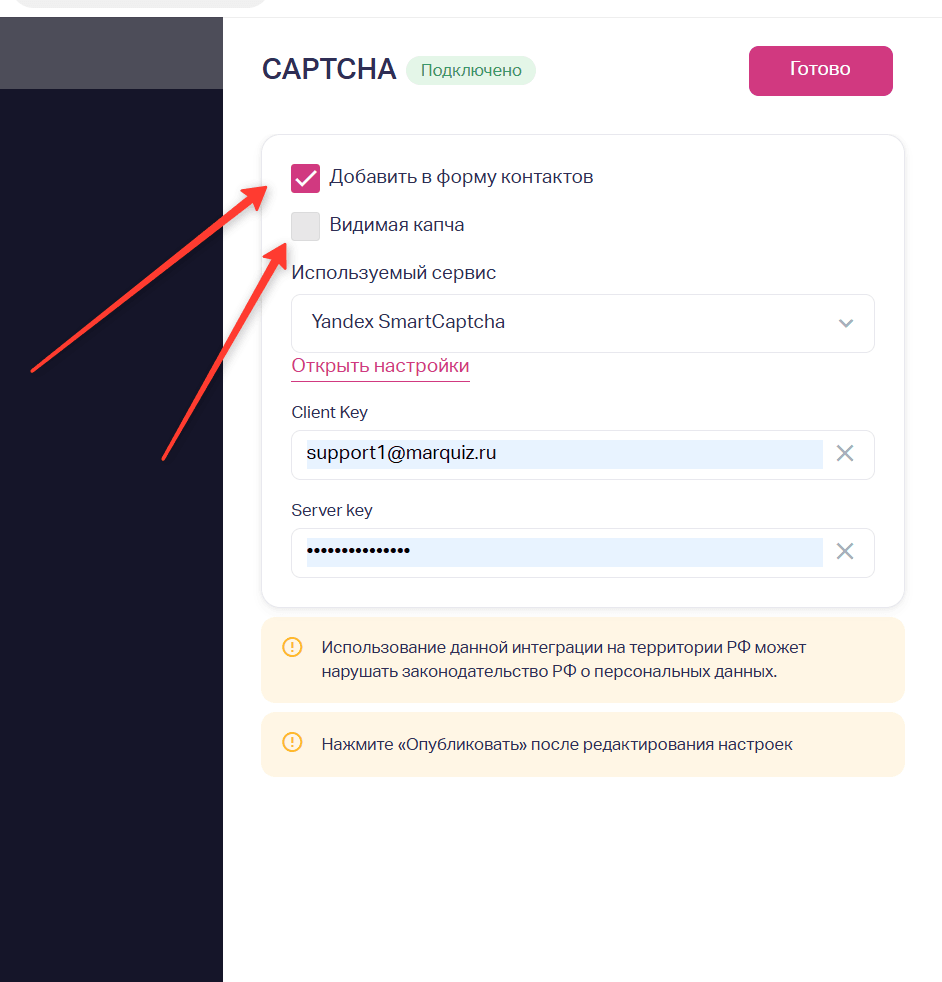Open the Yandex SmartCaptcha service dropdown
The image size is (942, 982).
pos(582,323)
